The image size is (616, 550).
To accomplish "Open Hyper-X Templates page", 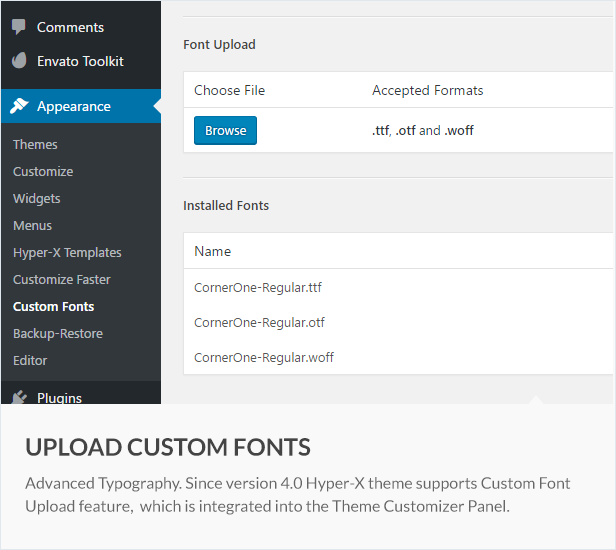I will (67, 253).
